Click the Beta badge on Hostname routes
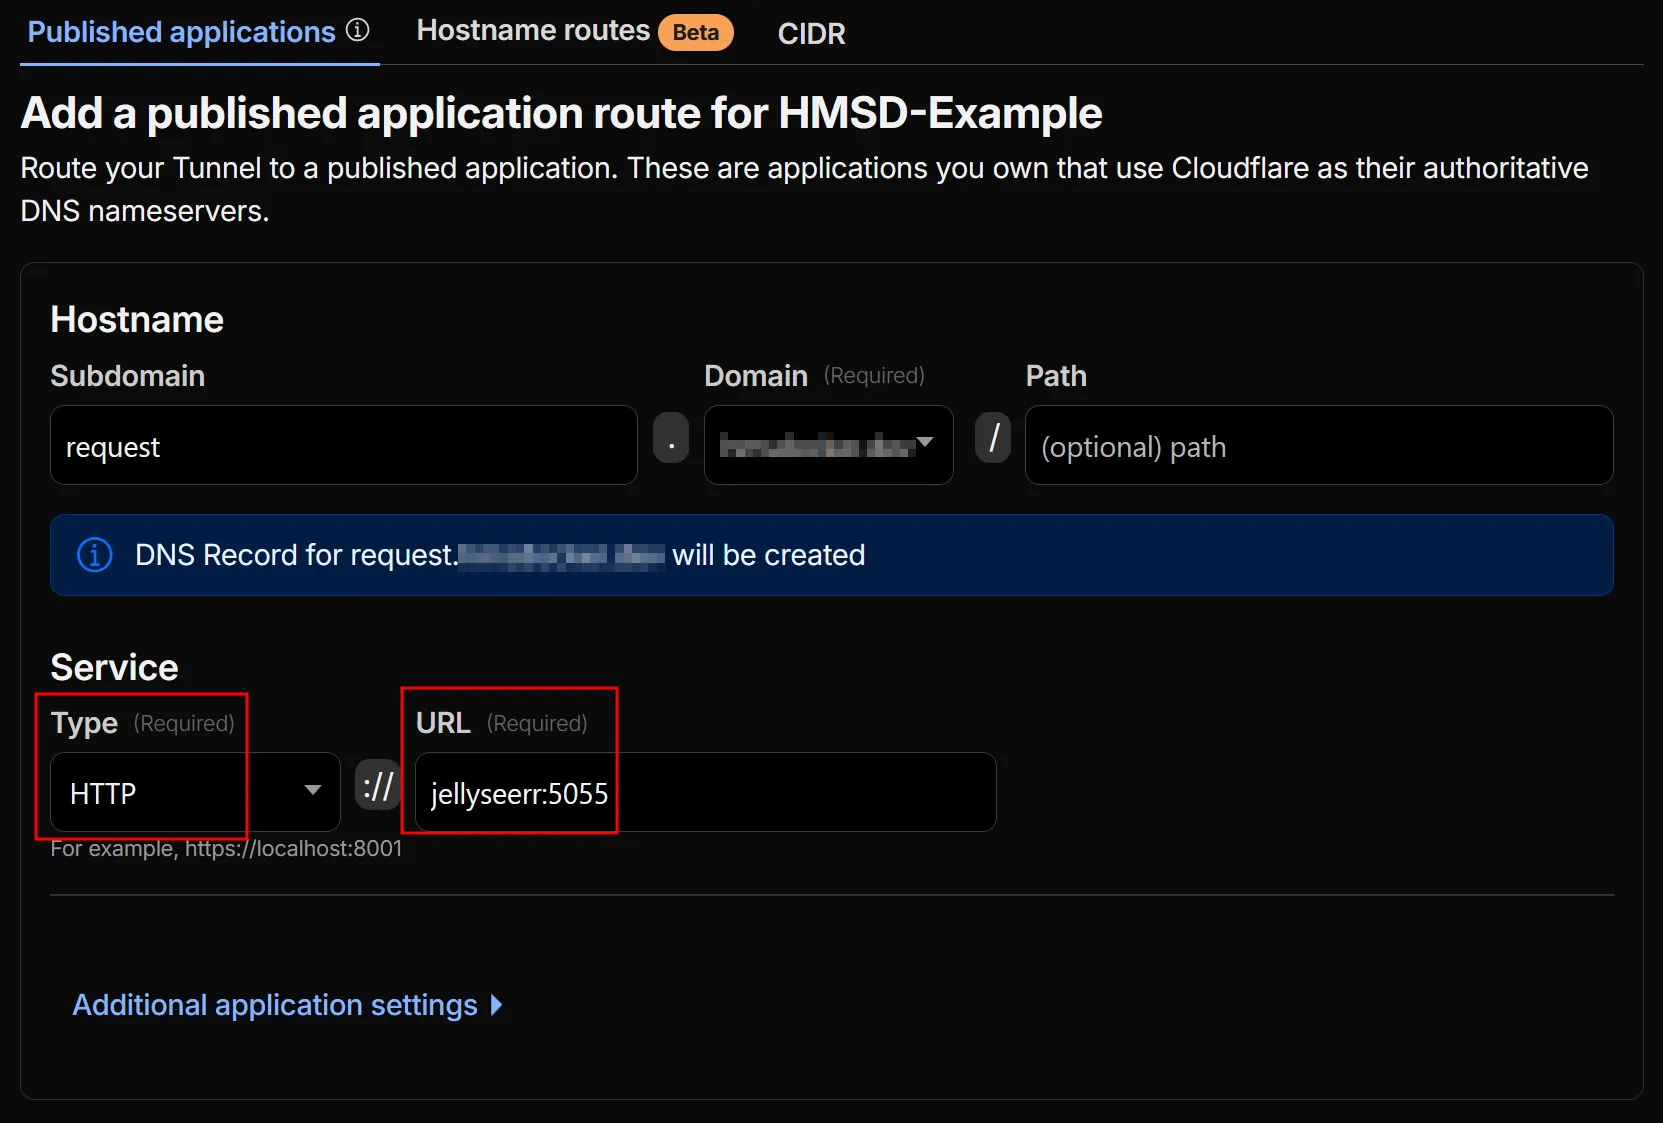The width and height of the screenshot is (1663, 1123). [x=696, y=32]
